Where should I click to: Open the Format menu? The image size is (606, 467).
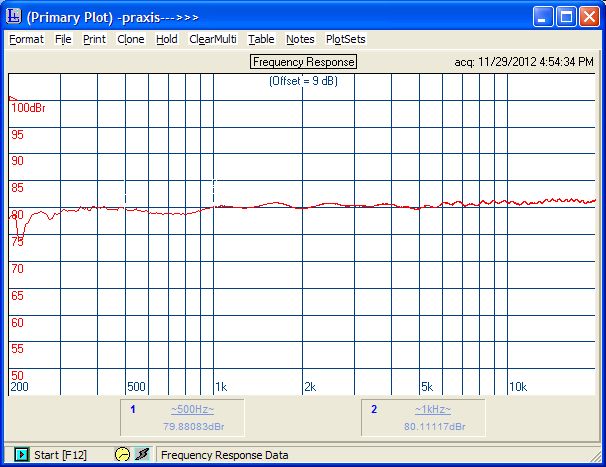[x=27, y=39]
